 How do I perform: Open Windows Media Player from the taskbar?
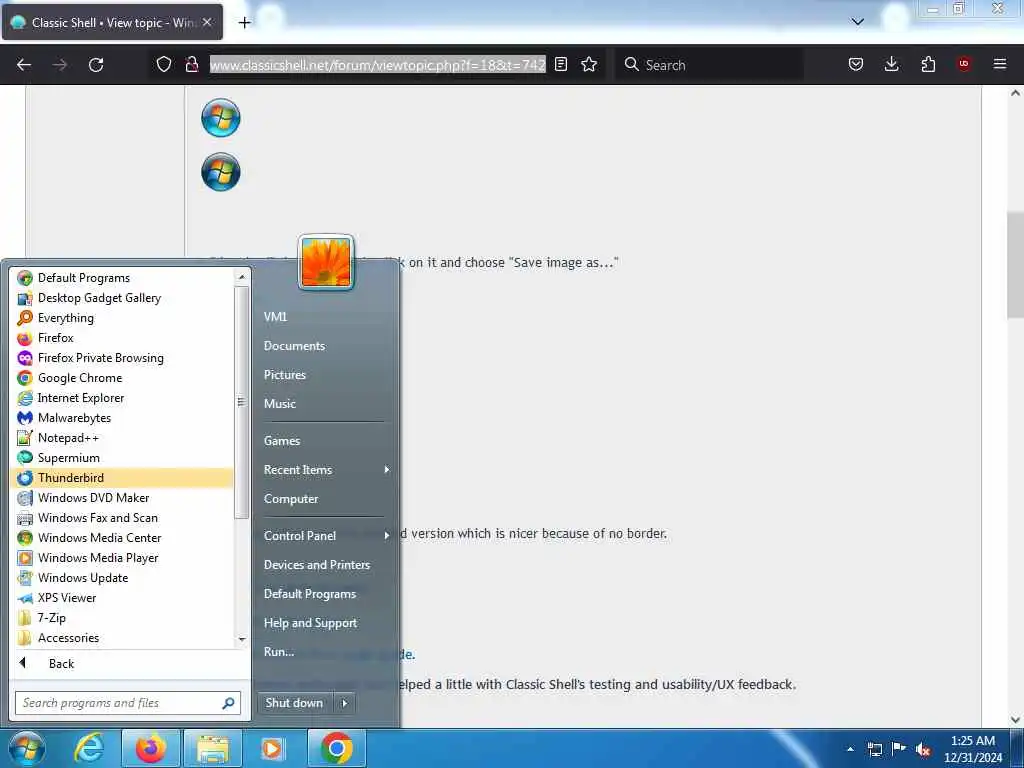tap(273, 748)
